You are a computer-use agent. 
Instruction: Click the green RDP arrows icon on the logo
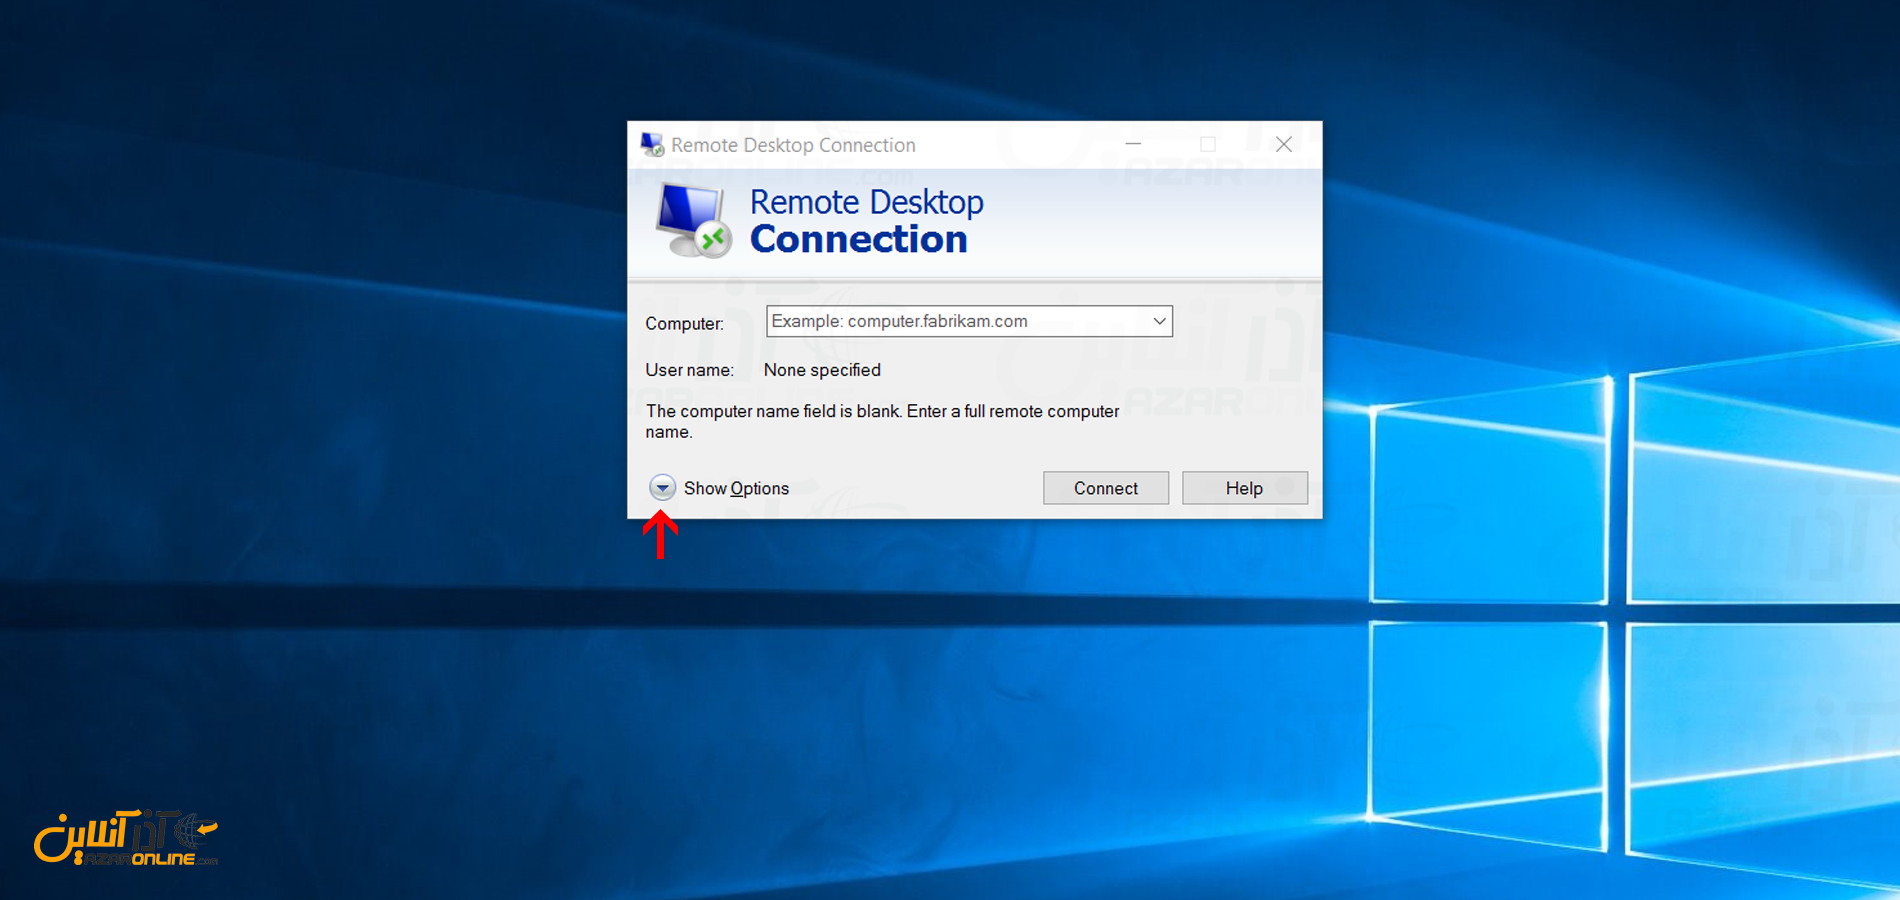[712, 238]
